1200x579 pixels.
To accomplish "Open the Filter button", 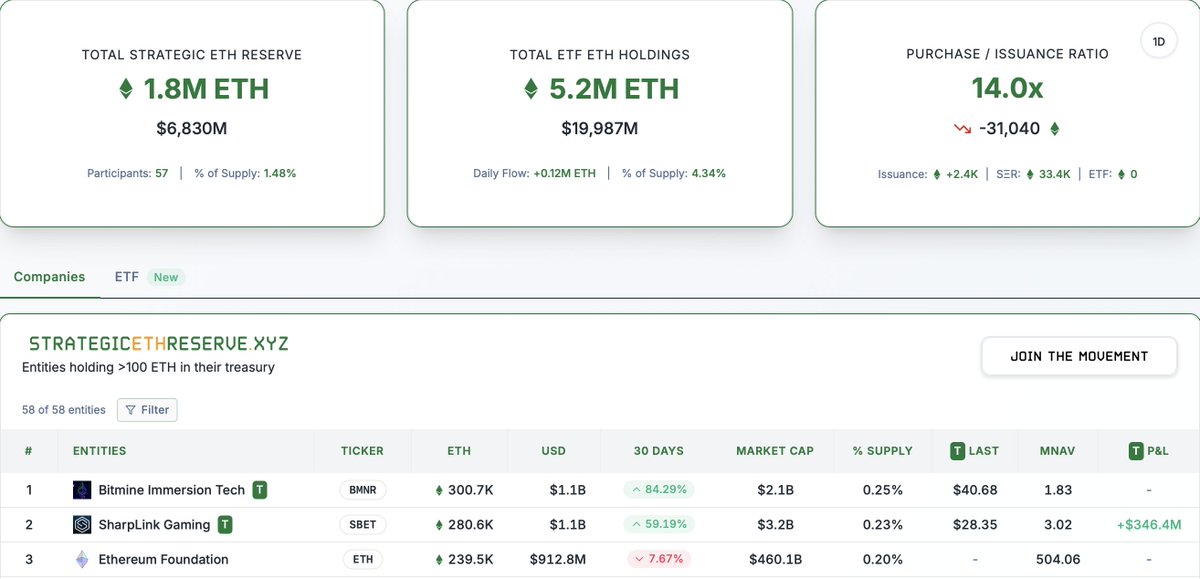I will pos(148,410).
